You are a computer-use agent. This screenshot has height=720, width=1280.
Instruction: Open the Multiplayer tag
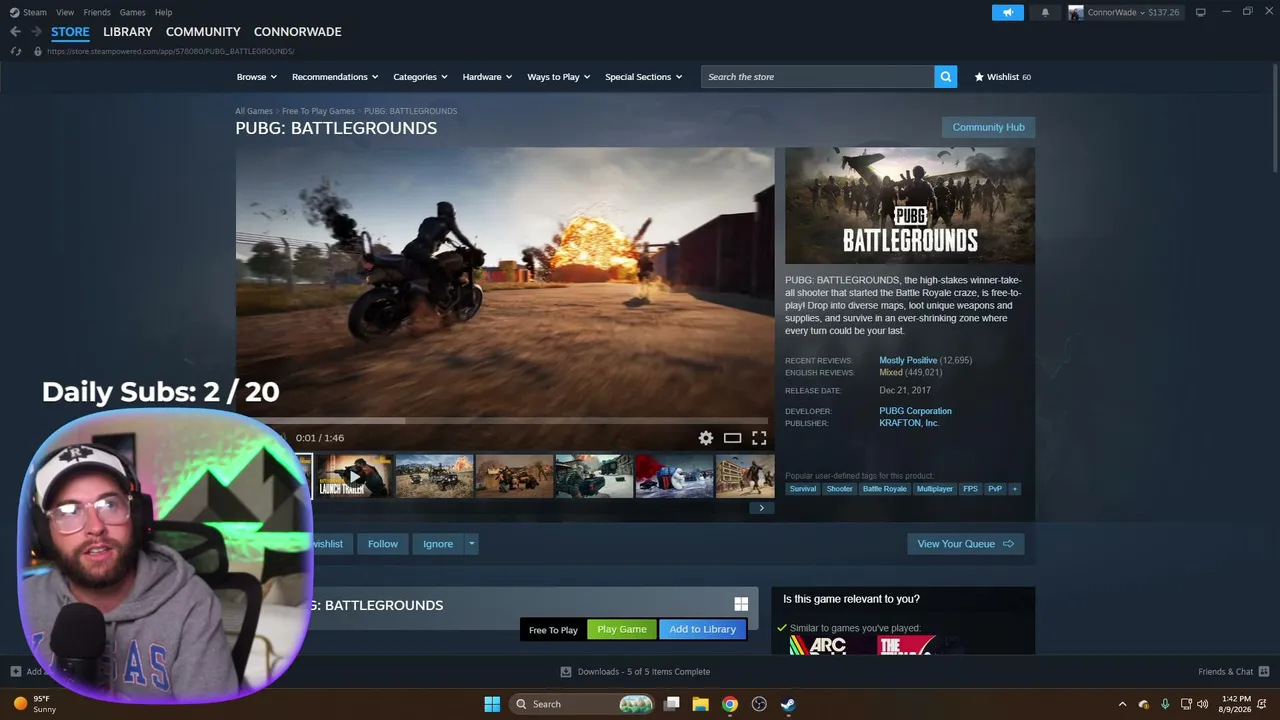[935, 489]
